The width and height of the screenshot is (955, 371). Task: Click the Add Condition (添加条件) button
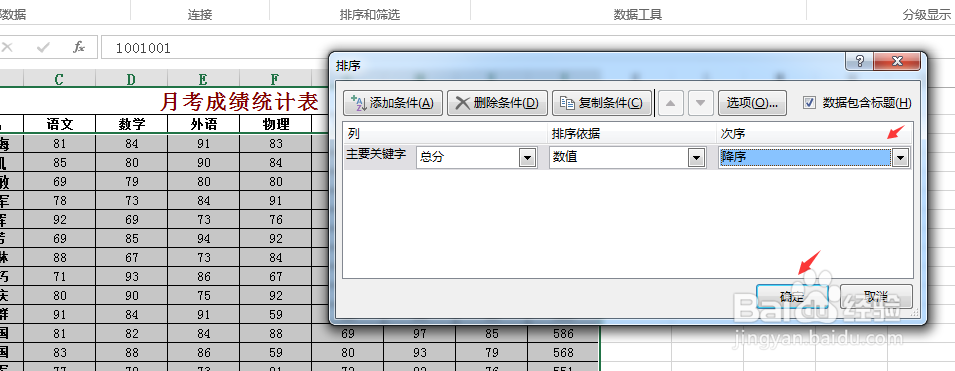(x=392, y=103)
